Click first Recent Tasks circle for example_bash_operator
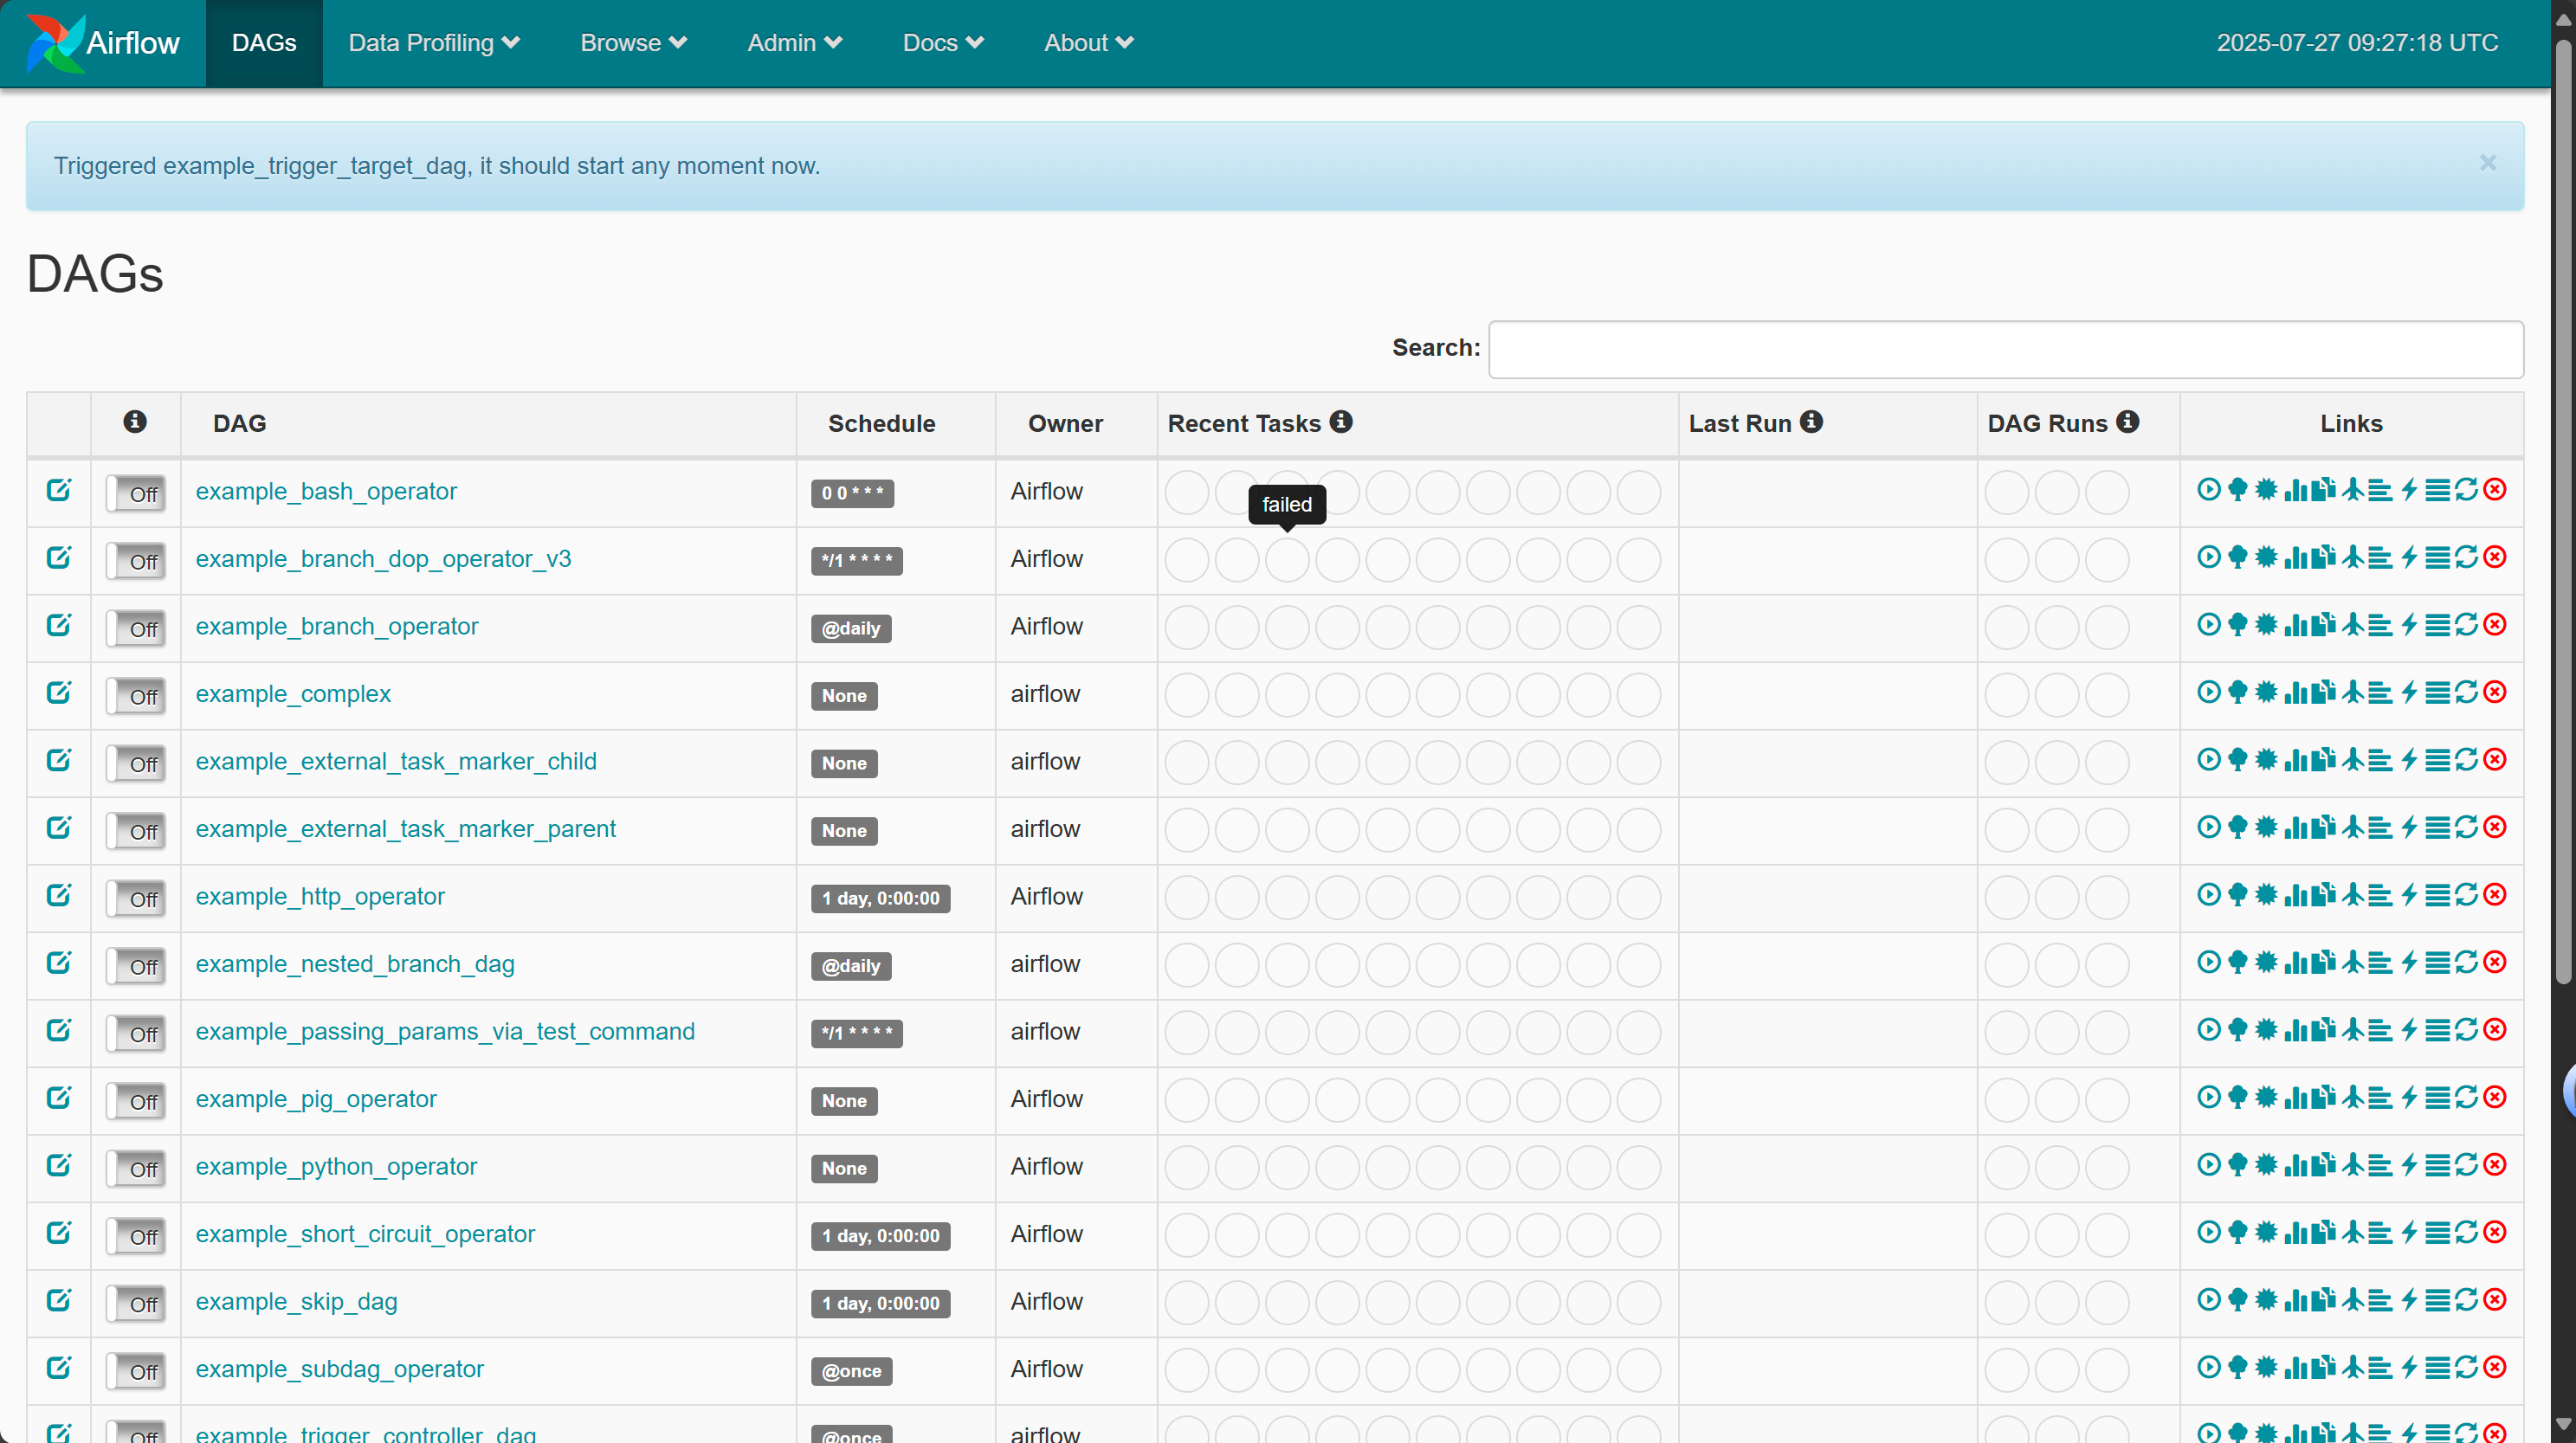Viewport: 2576px width, 1443px height. 1187,492
